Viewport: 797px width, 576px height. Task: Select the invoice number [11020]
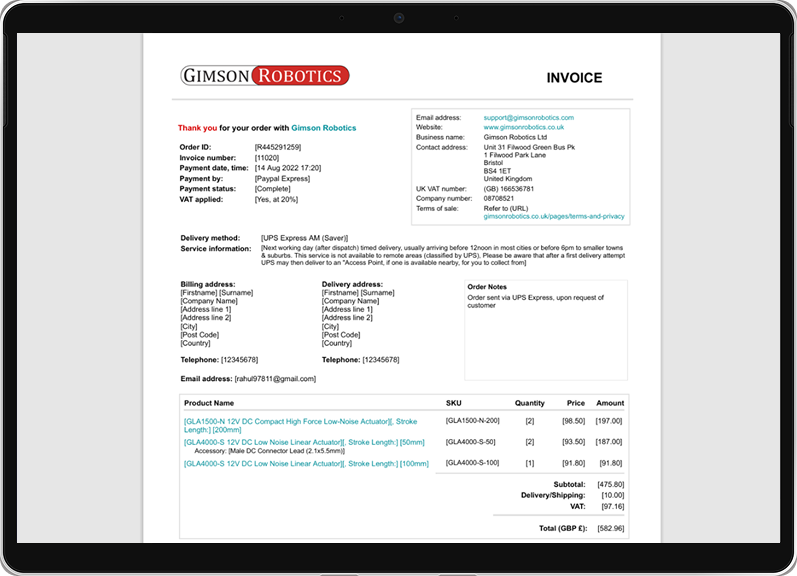pyautogui.click(x=267, y=158)
